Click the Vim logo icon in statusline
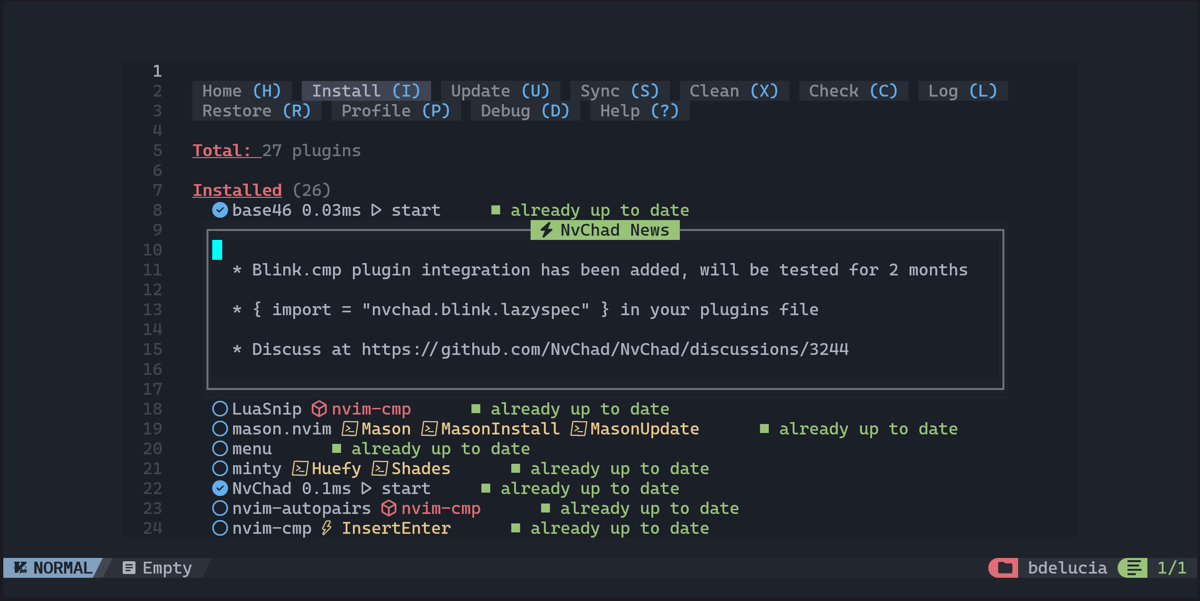Image resolution: width=1200 pixels, height=601 pixels. 20,568
